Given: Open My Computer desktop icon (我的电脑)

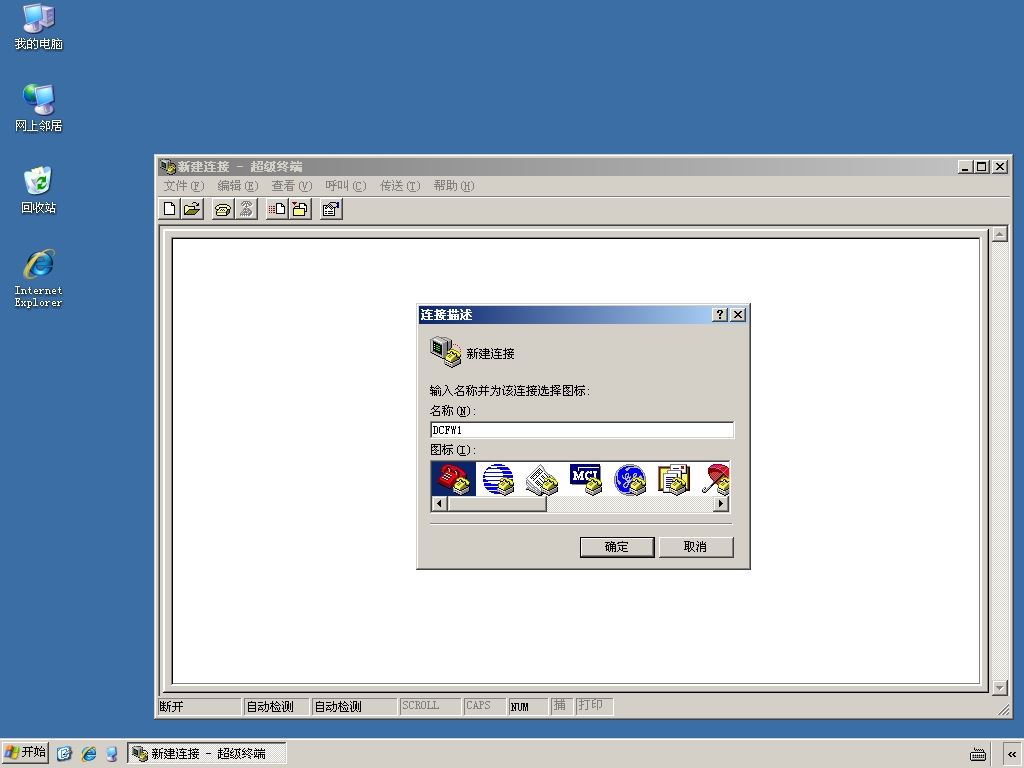Looking at the screenshot, I should pyautogui.click(x=39, y=27).
